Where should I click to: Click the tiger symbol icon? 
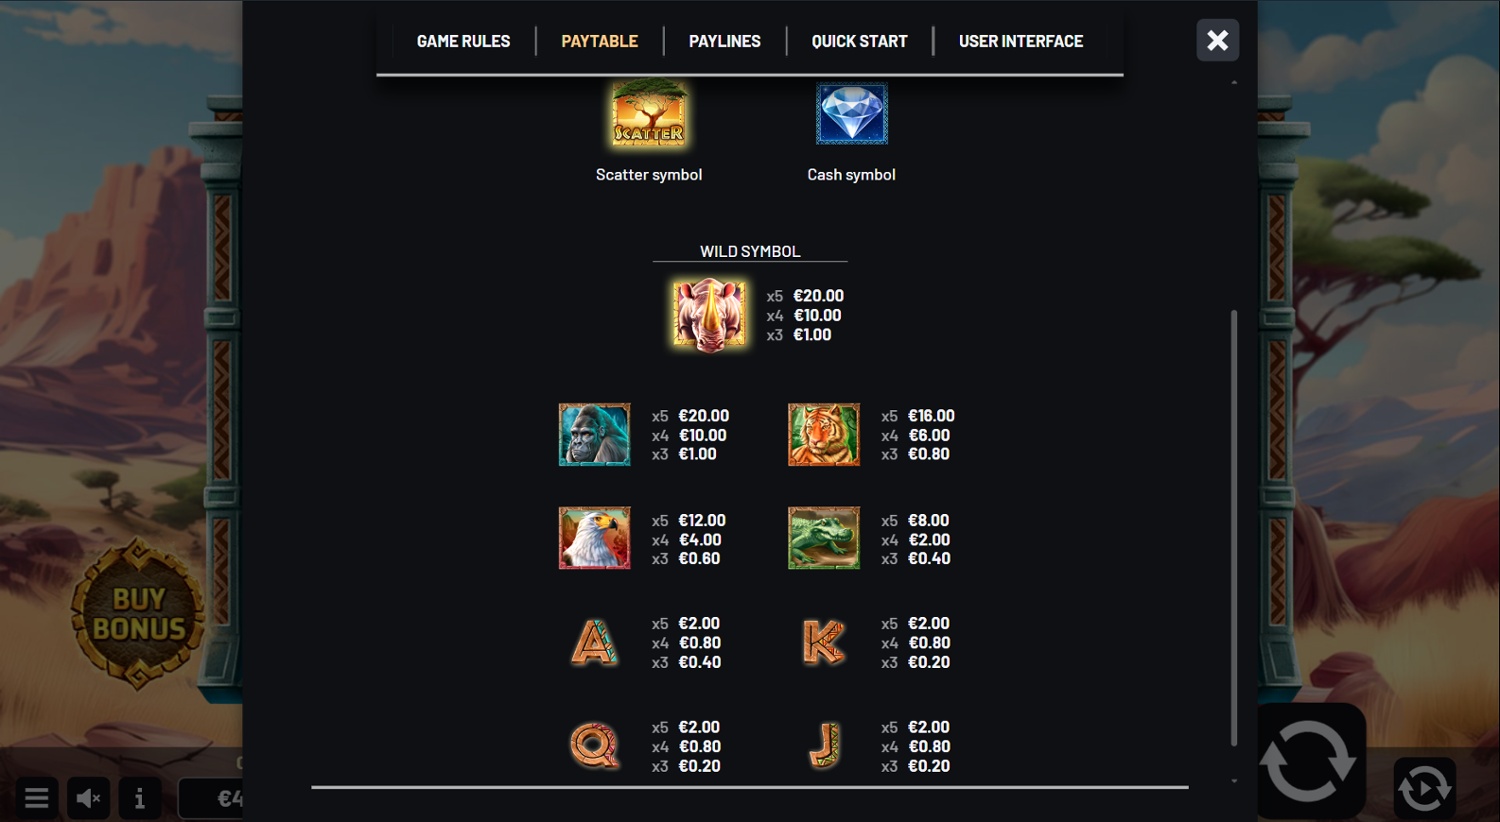[x=823, y=435]
